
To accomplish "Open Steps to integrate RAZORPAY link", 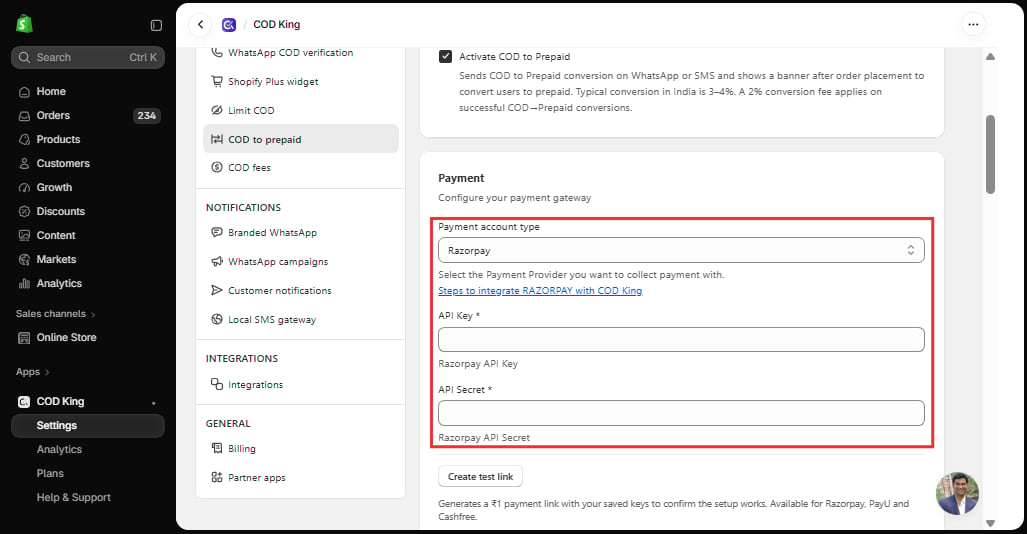I will tap(540, 291).
